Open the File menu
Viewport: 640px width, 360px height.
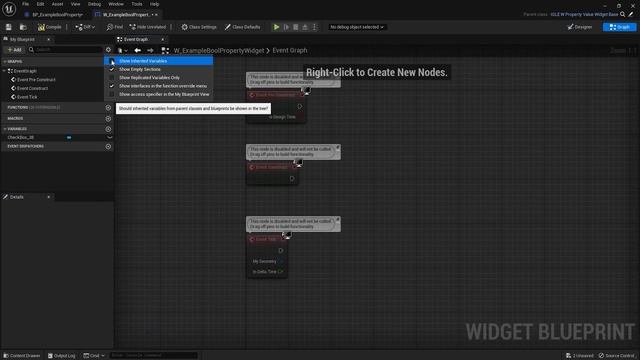[x=25, y=4]
